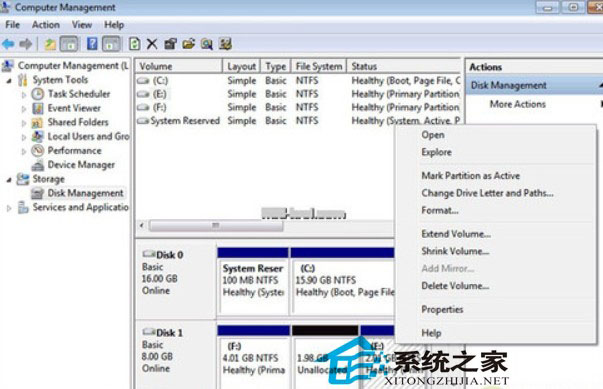Click the open folder toolbar icon
This screenshot has height=389, width=603.
(x=188, y=44)
